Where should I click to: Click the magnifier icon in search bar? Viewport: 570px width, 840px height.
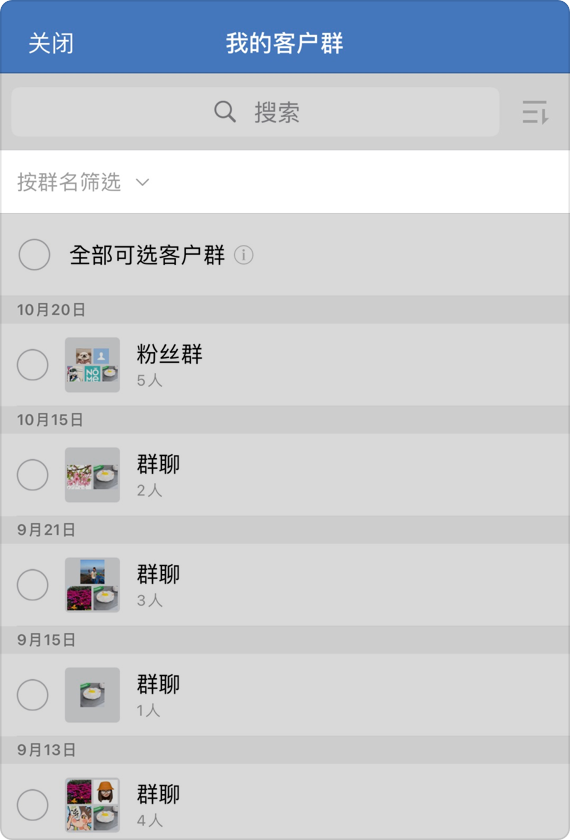[x=225, y=112]
